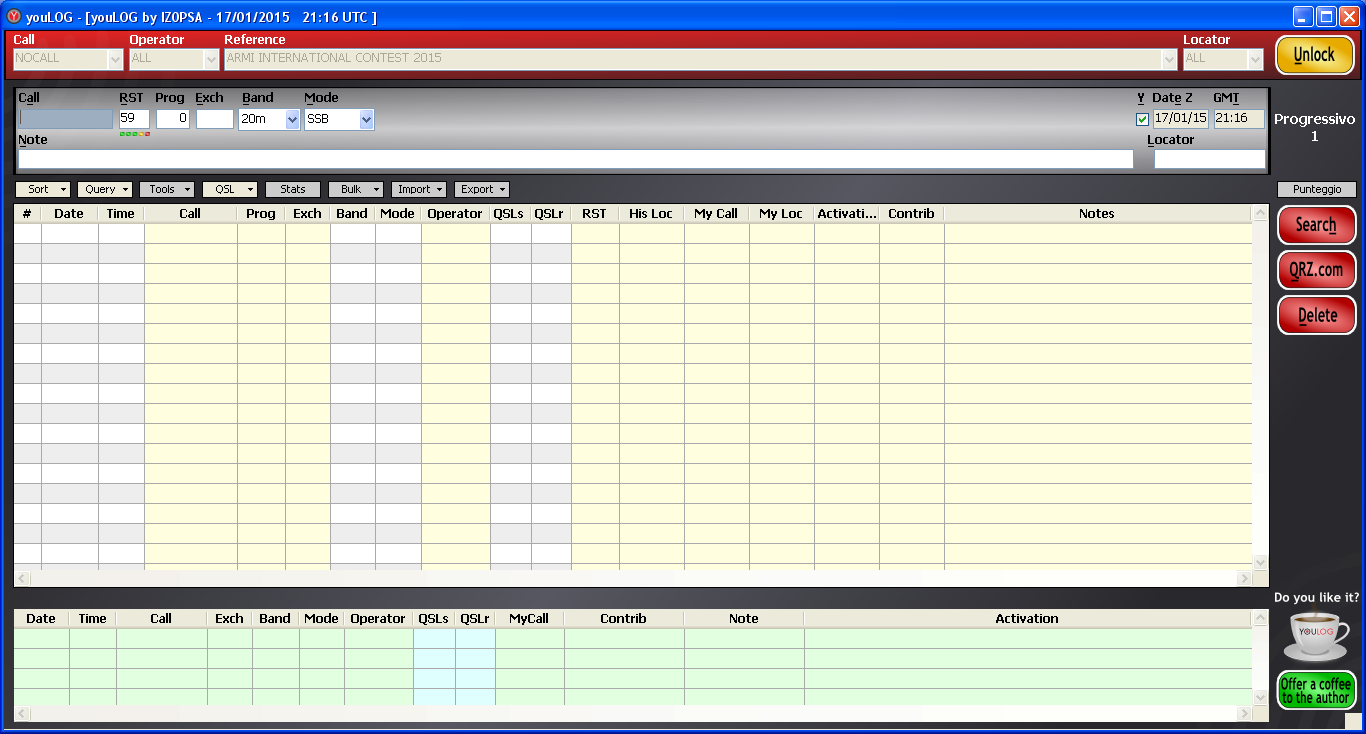Click the Call column header in main log
The width and height of the screenshot is (1366, 734).
pos(190,214)
